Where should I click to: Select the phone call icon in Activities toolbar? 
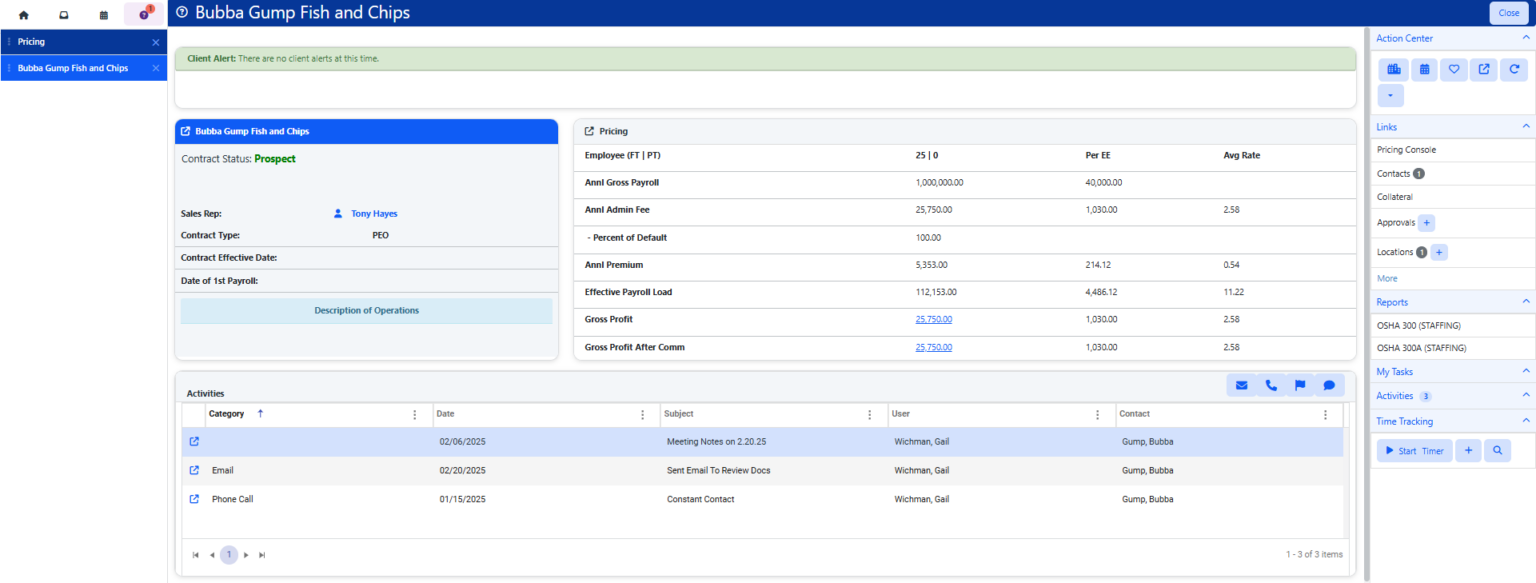pyautogui.click(x=1271, y=384)
